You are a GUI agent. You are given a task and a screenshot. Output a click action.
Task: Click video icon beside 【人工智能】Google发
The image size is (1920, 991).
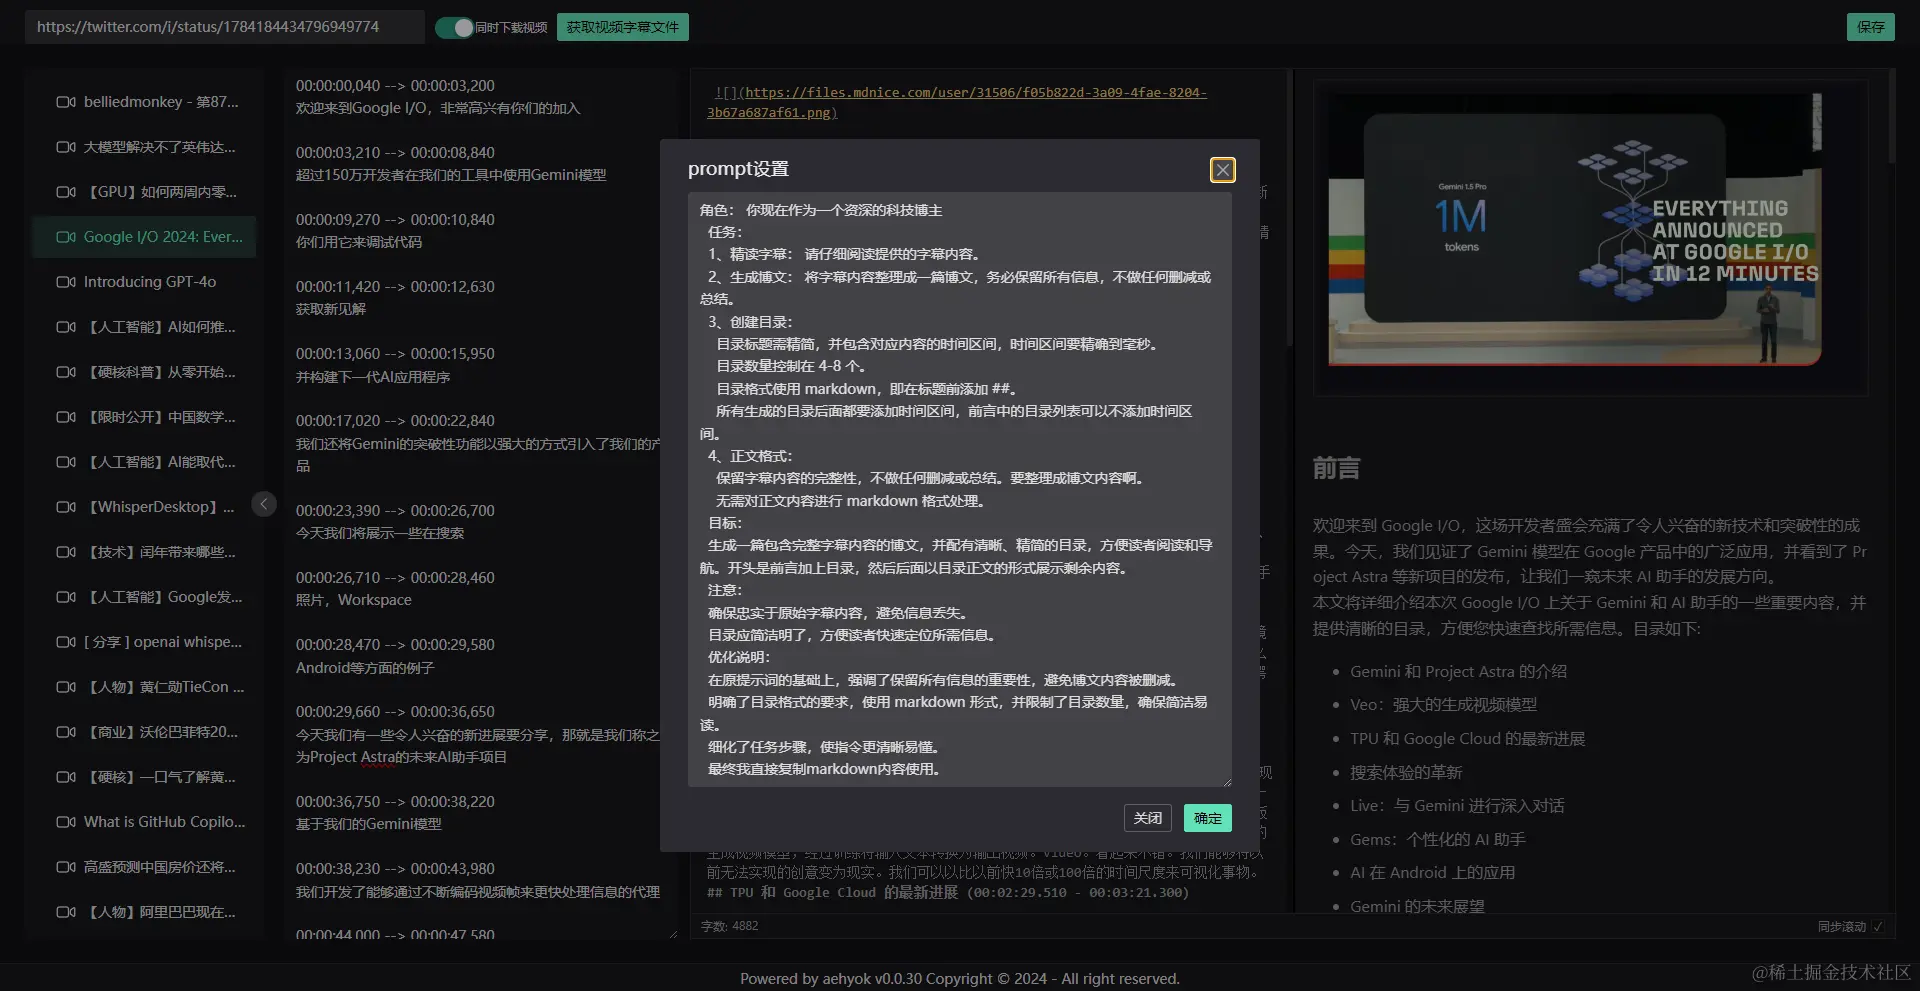[66, 597]
